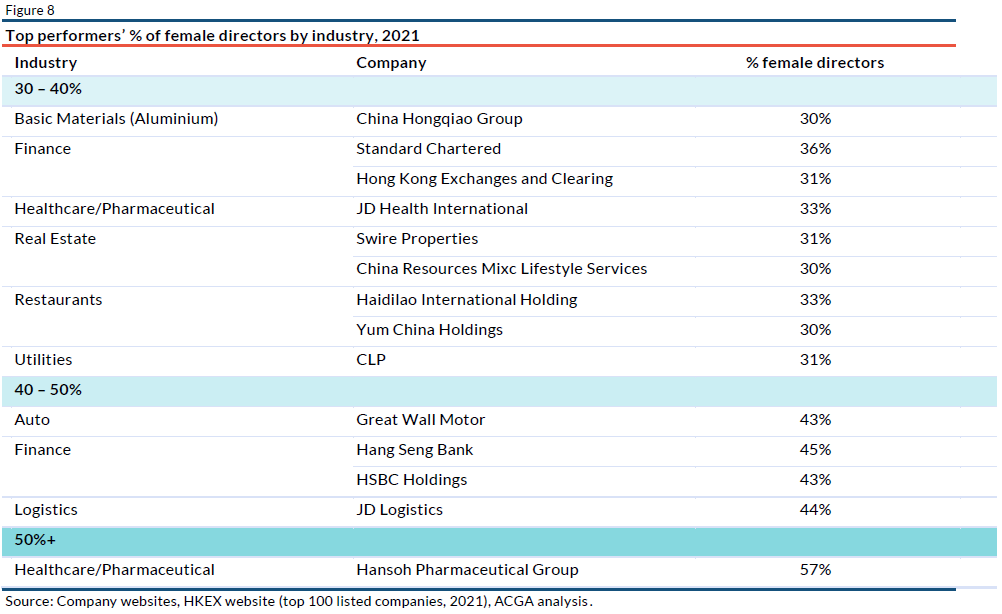Click the 57% value for Hansoh Pharmaceutical
The image size is (1002, 614).
(x=815, y=570)
